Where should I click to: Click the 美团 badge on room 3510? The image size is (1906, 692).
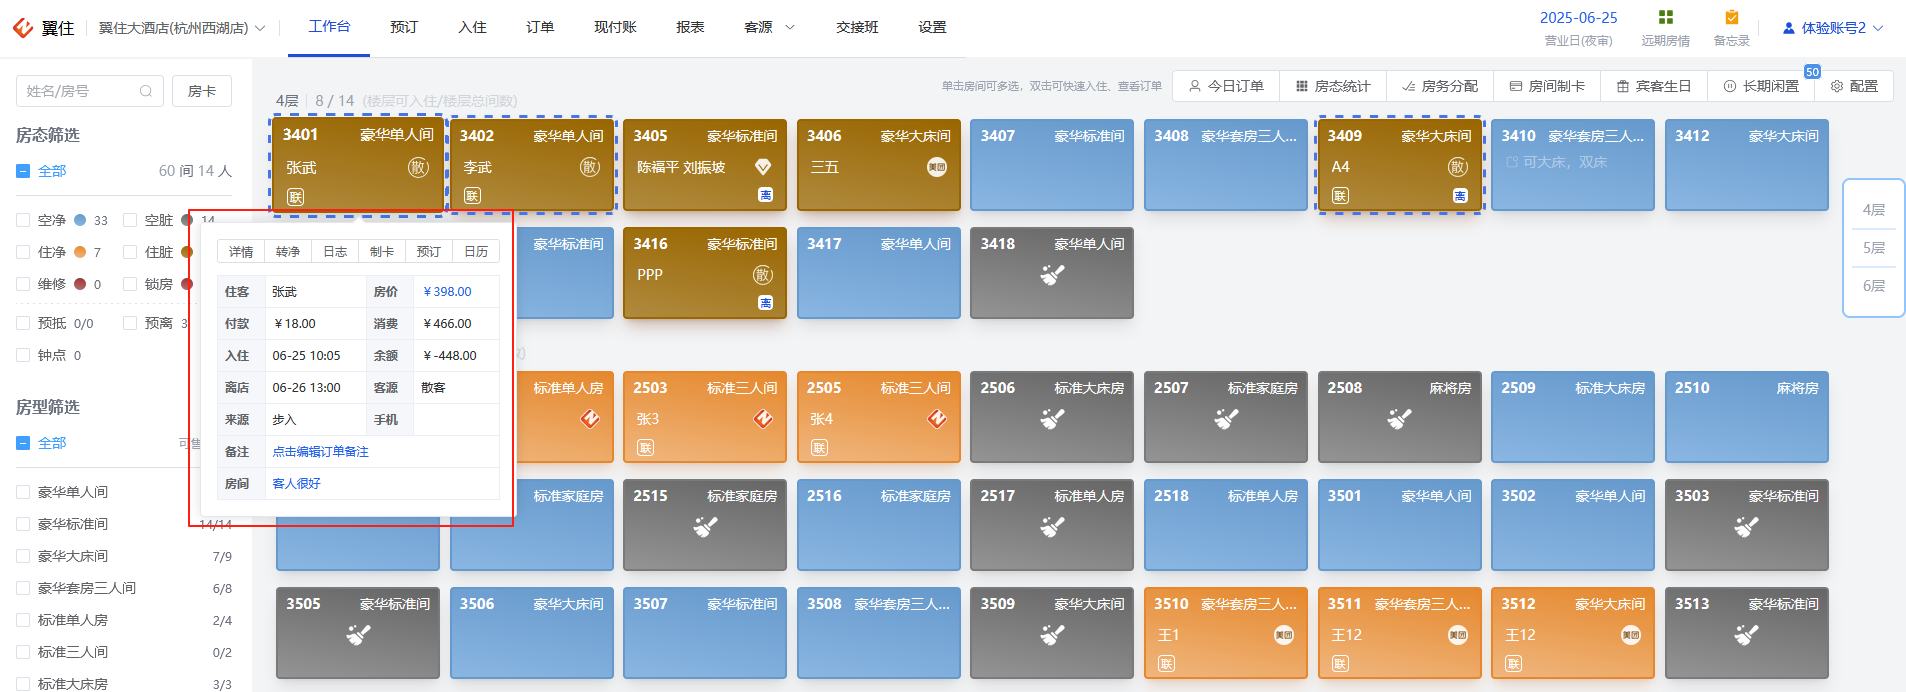point(1284,635)
